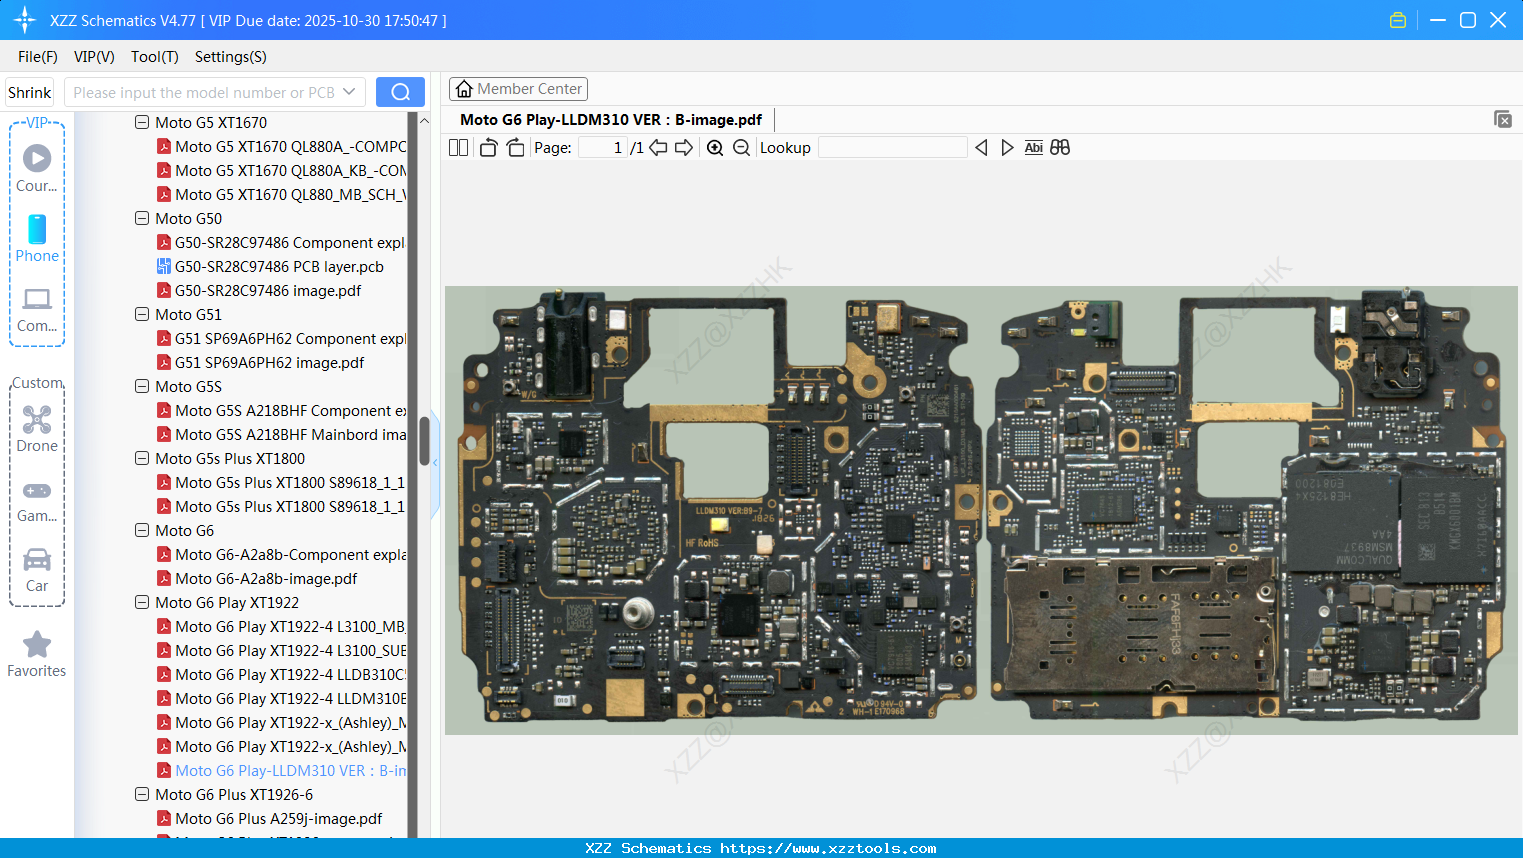Open the Settings(S) menu

click(x=230, y=57)
